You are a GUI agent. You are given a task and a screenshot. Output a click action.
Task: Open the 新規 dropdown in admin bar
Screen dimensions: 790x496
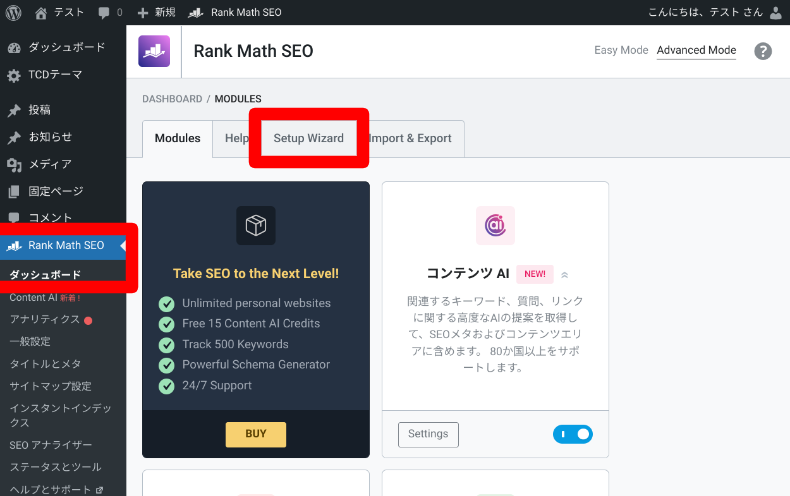156,12
